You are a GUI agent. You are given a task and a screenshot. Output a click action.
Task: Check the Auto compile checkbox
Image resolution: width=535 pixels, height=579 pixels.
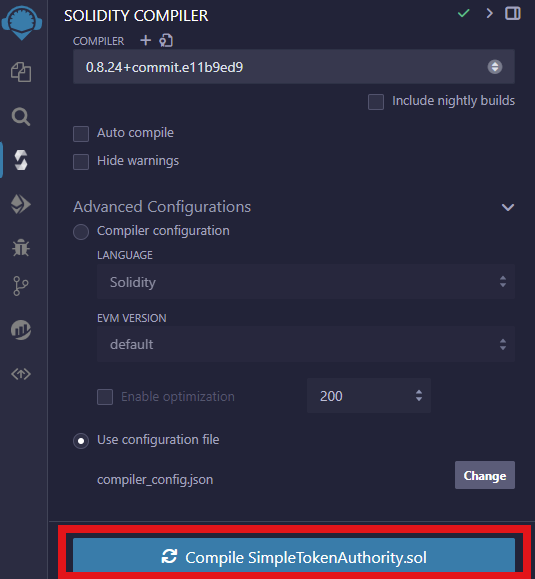(x=81, y=134)
